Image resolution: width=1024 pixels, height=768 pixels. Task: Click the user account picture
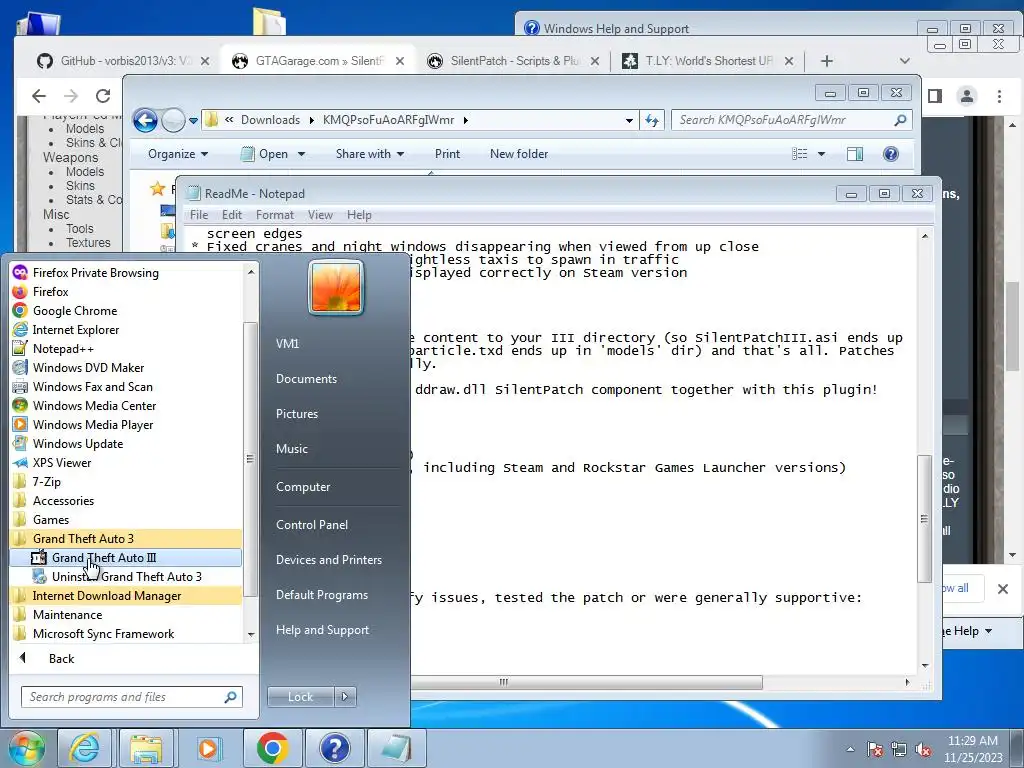pos(336,287)
